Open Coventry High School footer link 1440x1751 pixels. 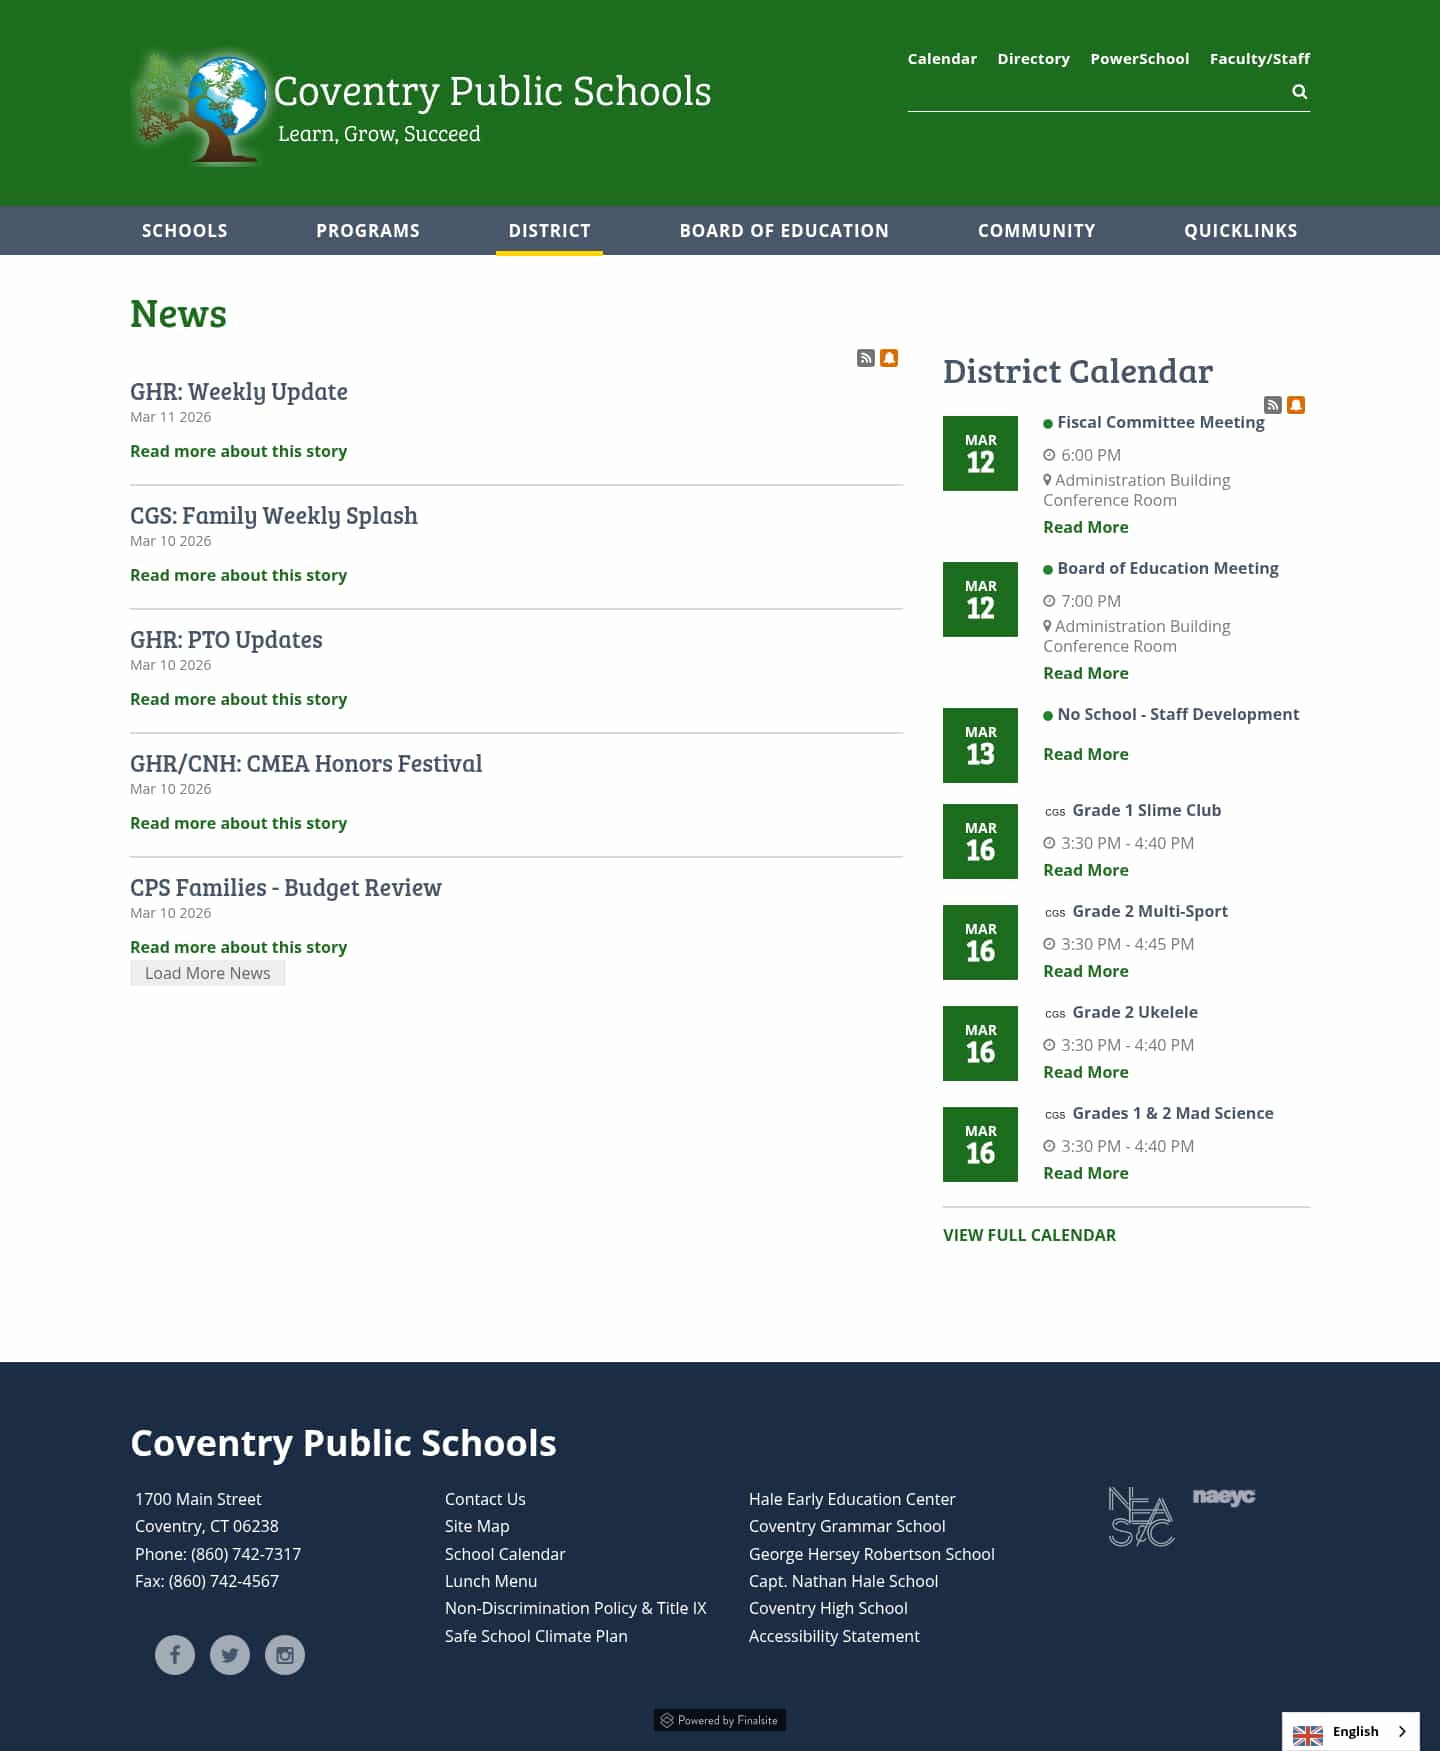[828, 1608]
